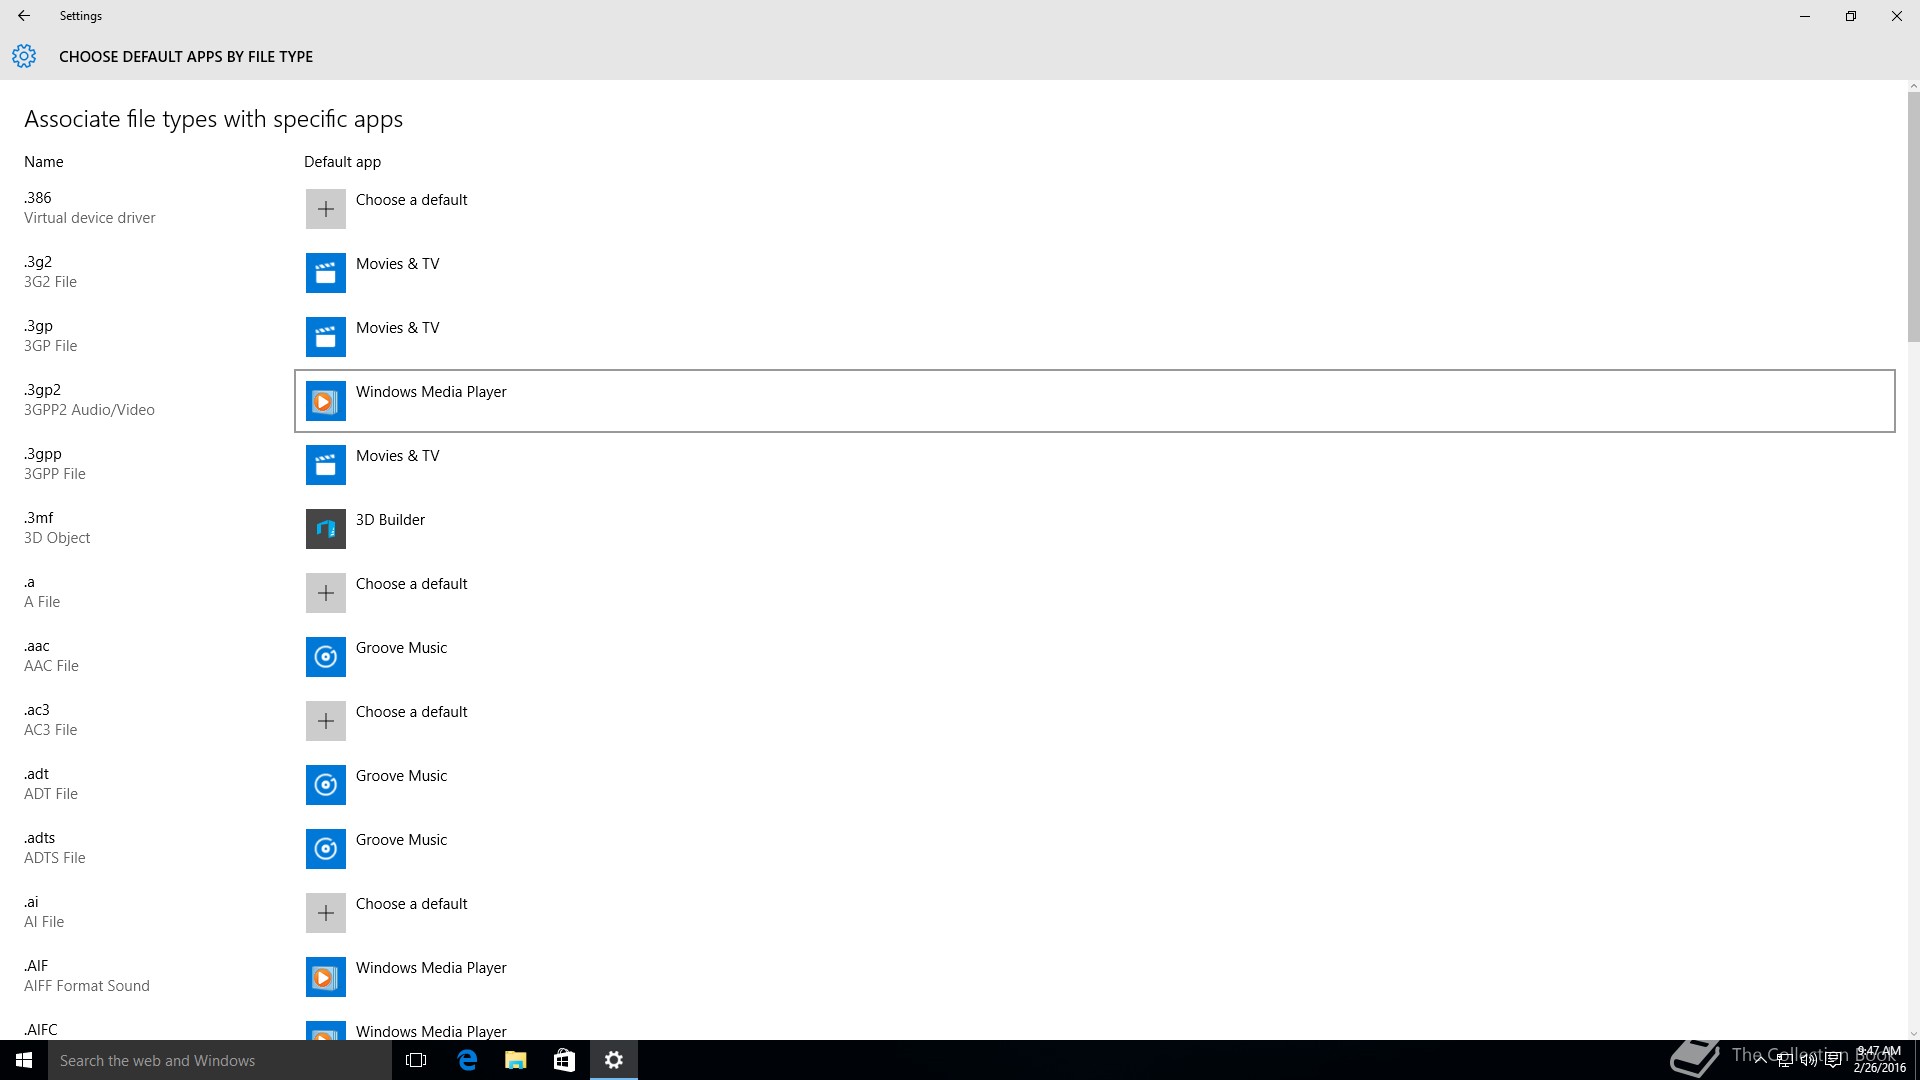
Task: Change Groove Music label for .adts
Action: click(401, 840)
